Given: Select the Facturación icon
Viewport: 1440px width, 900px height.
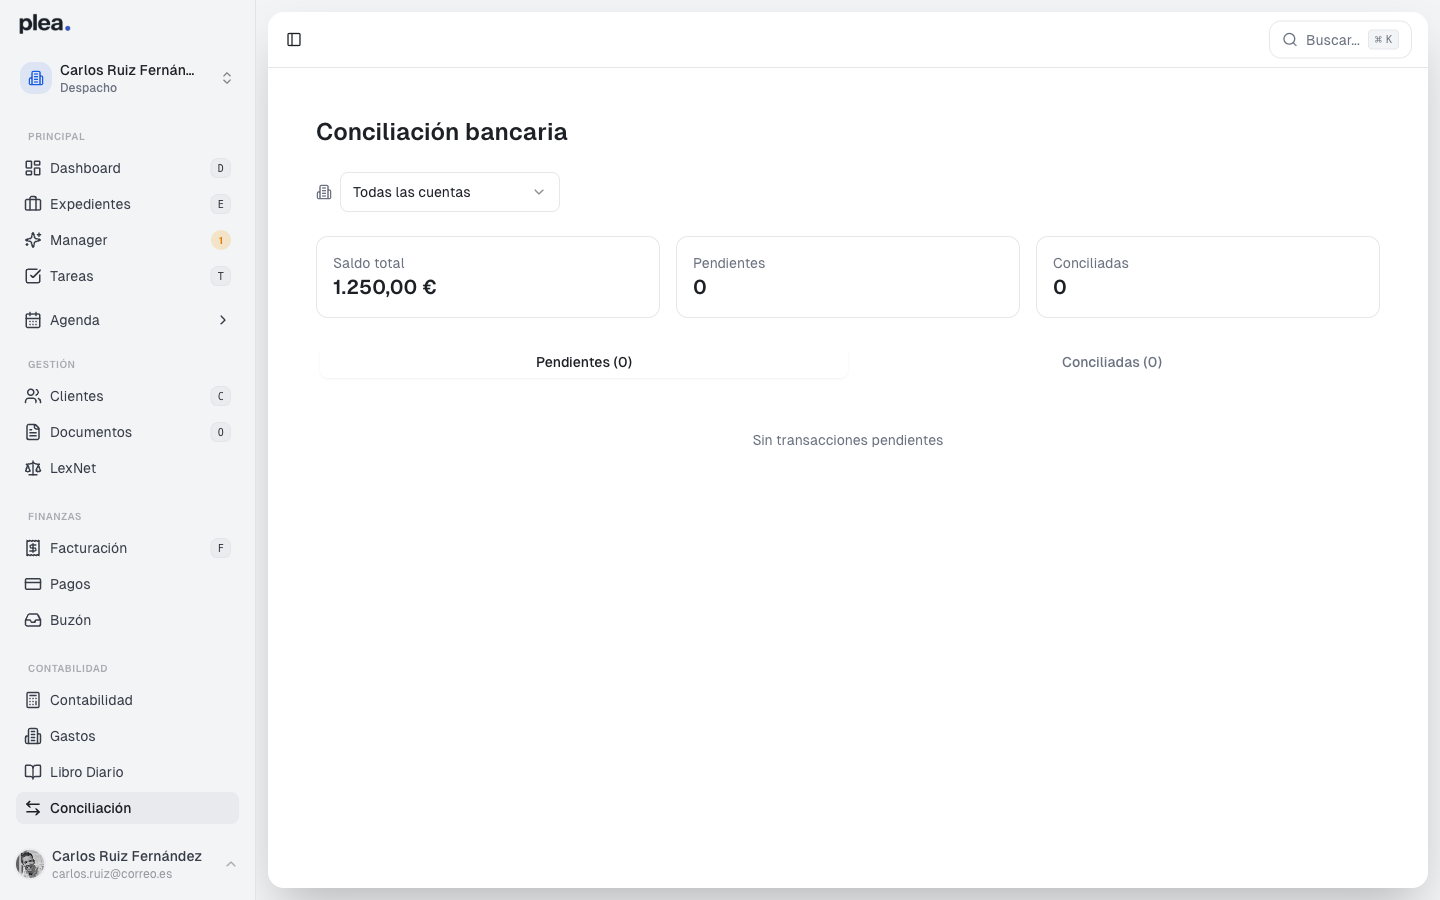Looking at the screenshot, I should (x=31, y=548).
